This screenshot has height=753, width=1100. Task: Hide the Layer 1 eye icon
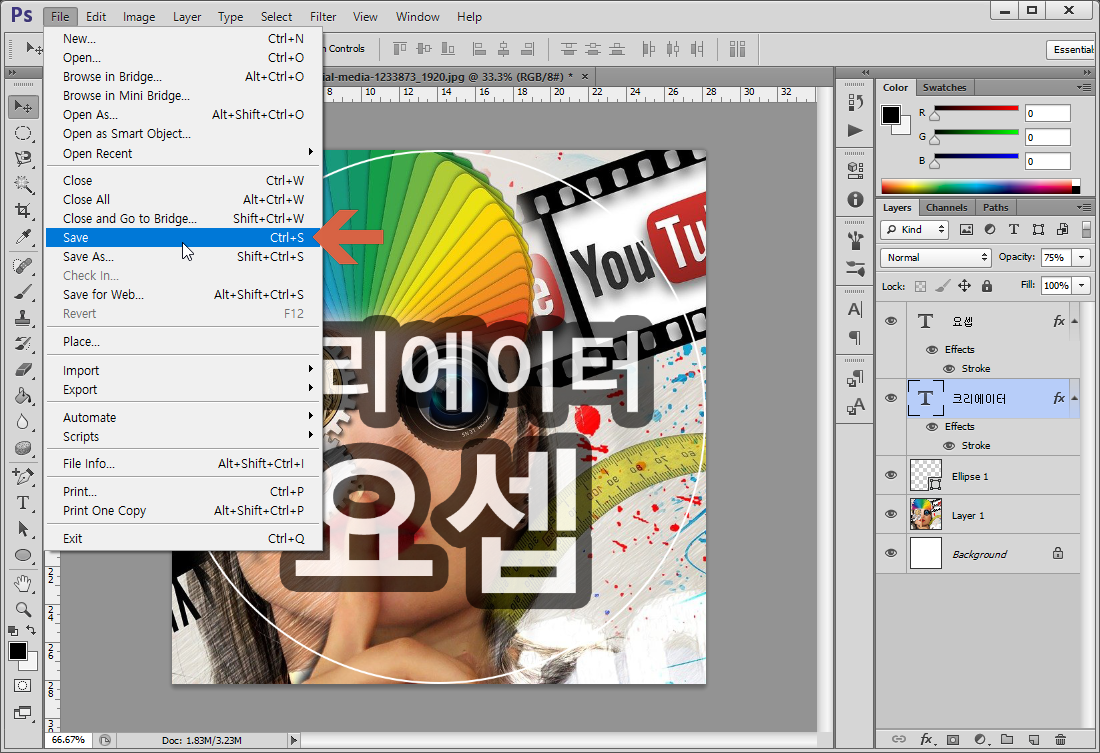pos(891,514)
